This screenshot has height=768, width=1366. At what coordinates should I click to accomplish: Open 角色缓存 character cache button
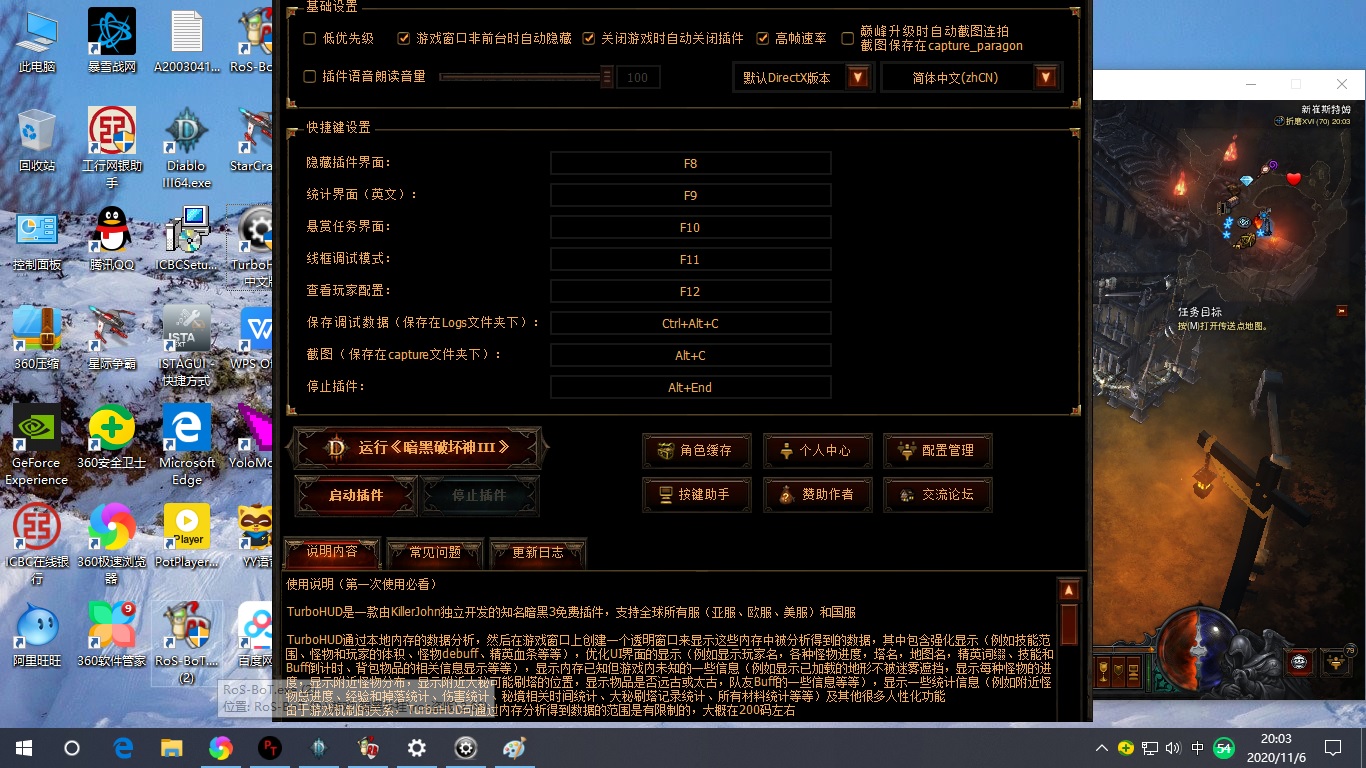(696, 451)
